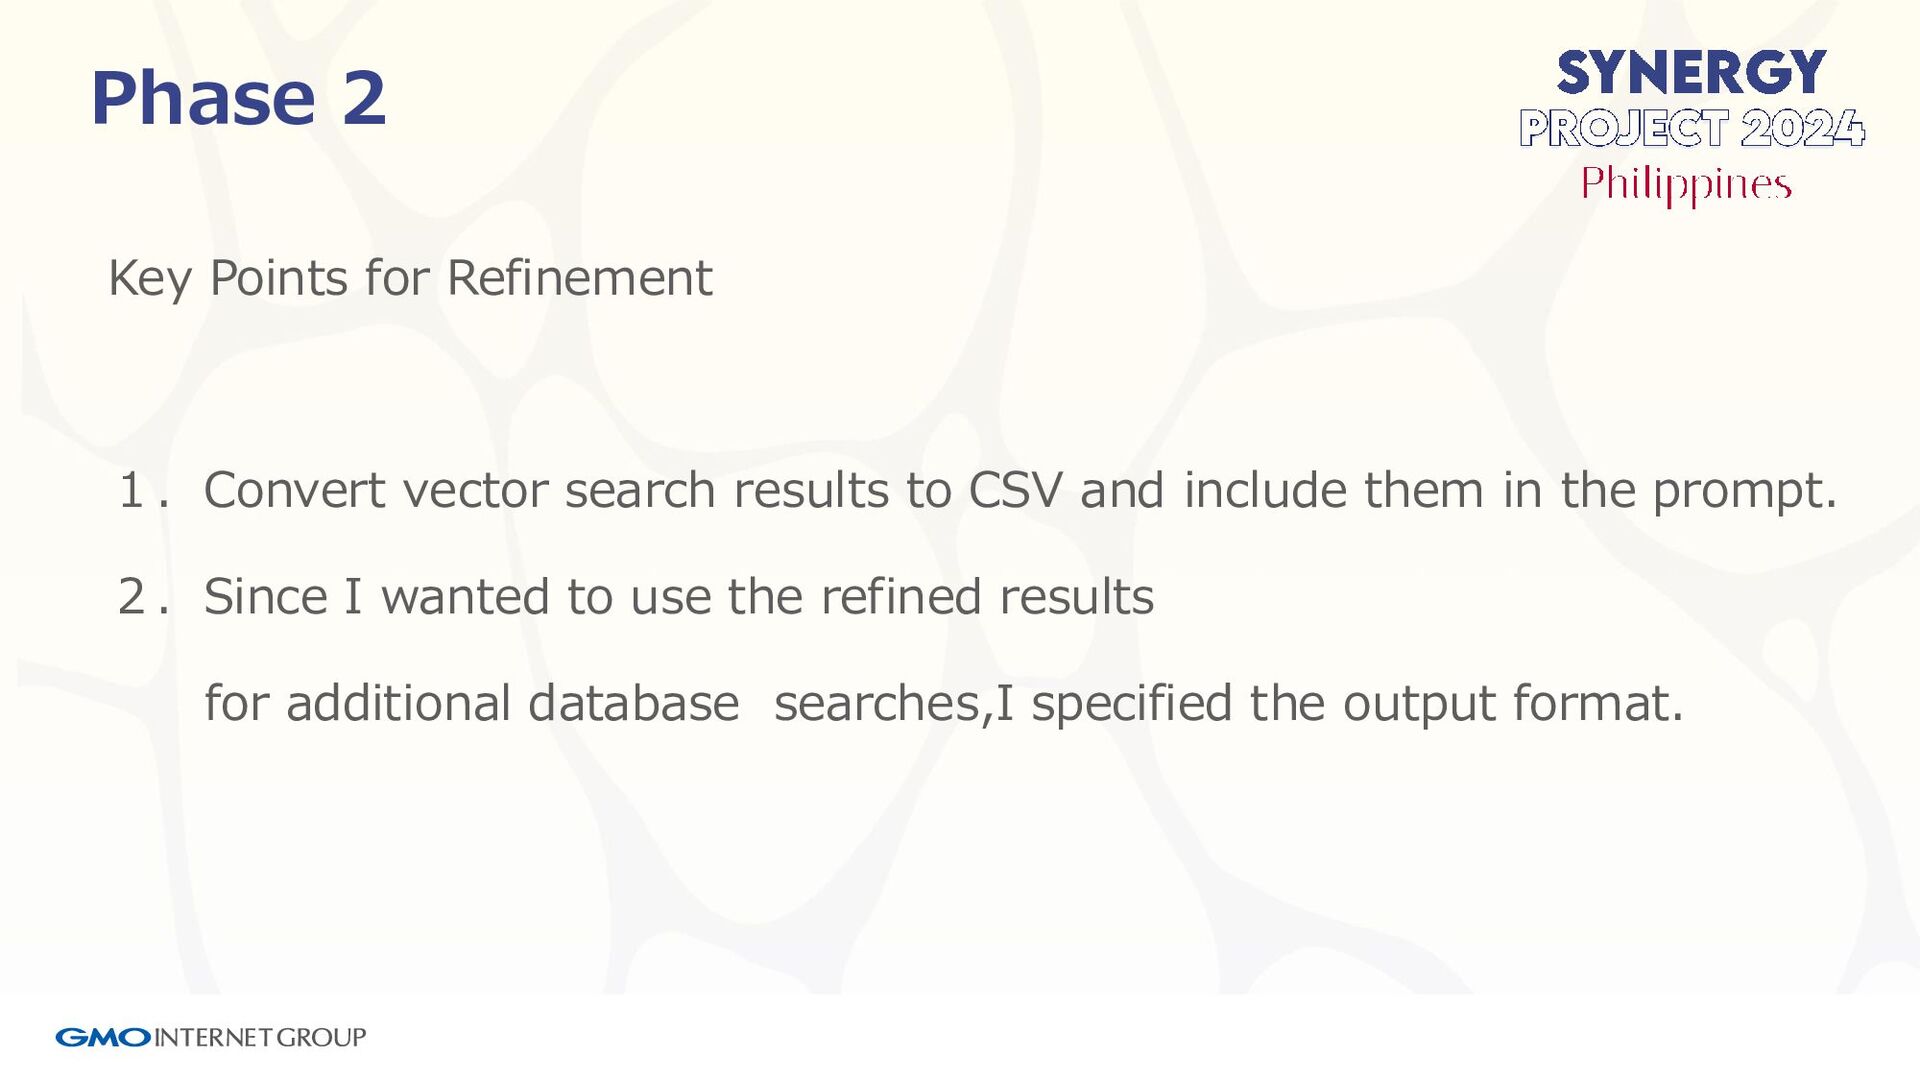The height and width of the screenshot is (1080, 1920).
Task: Click list number 2 marker
Action: click(141, 597)
